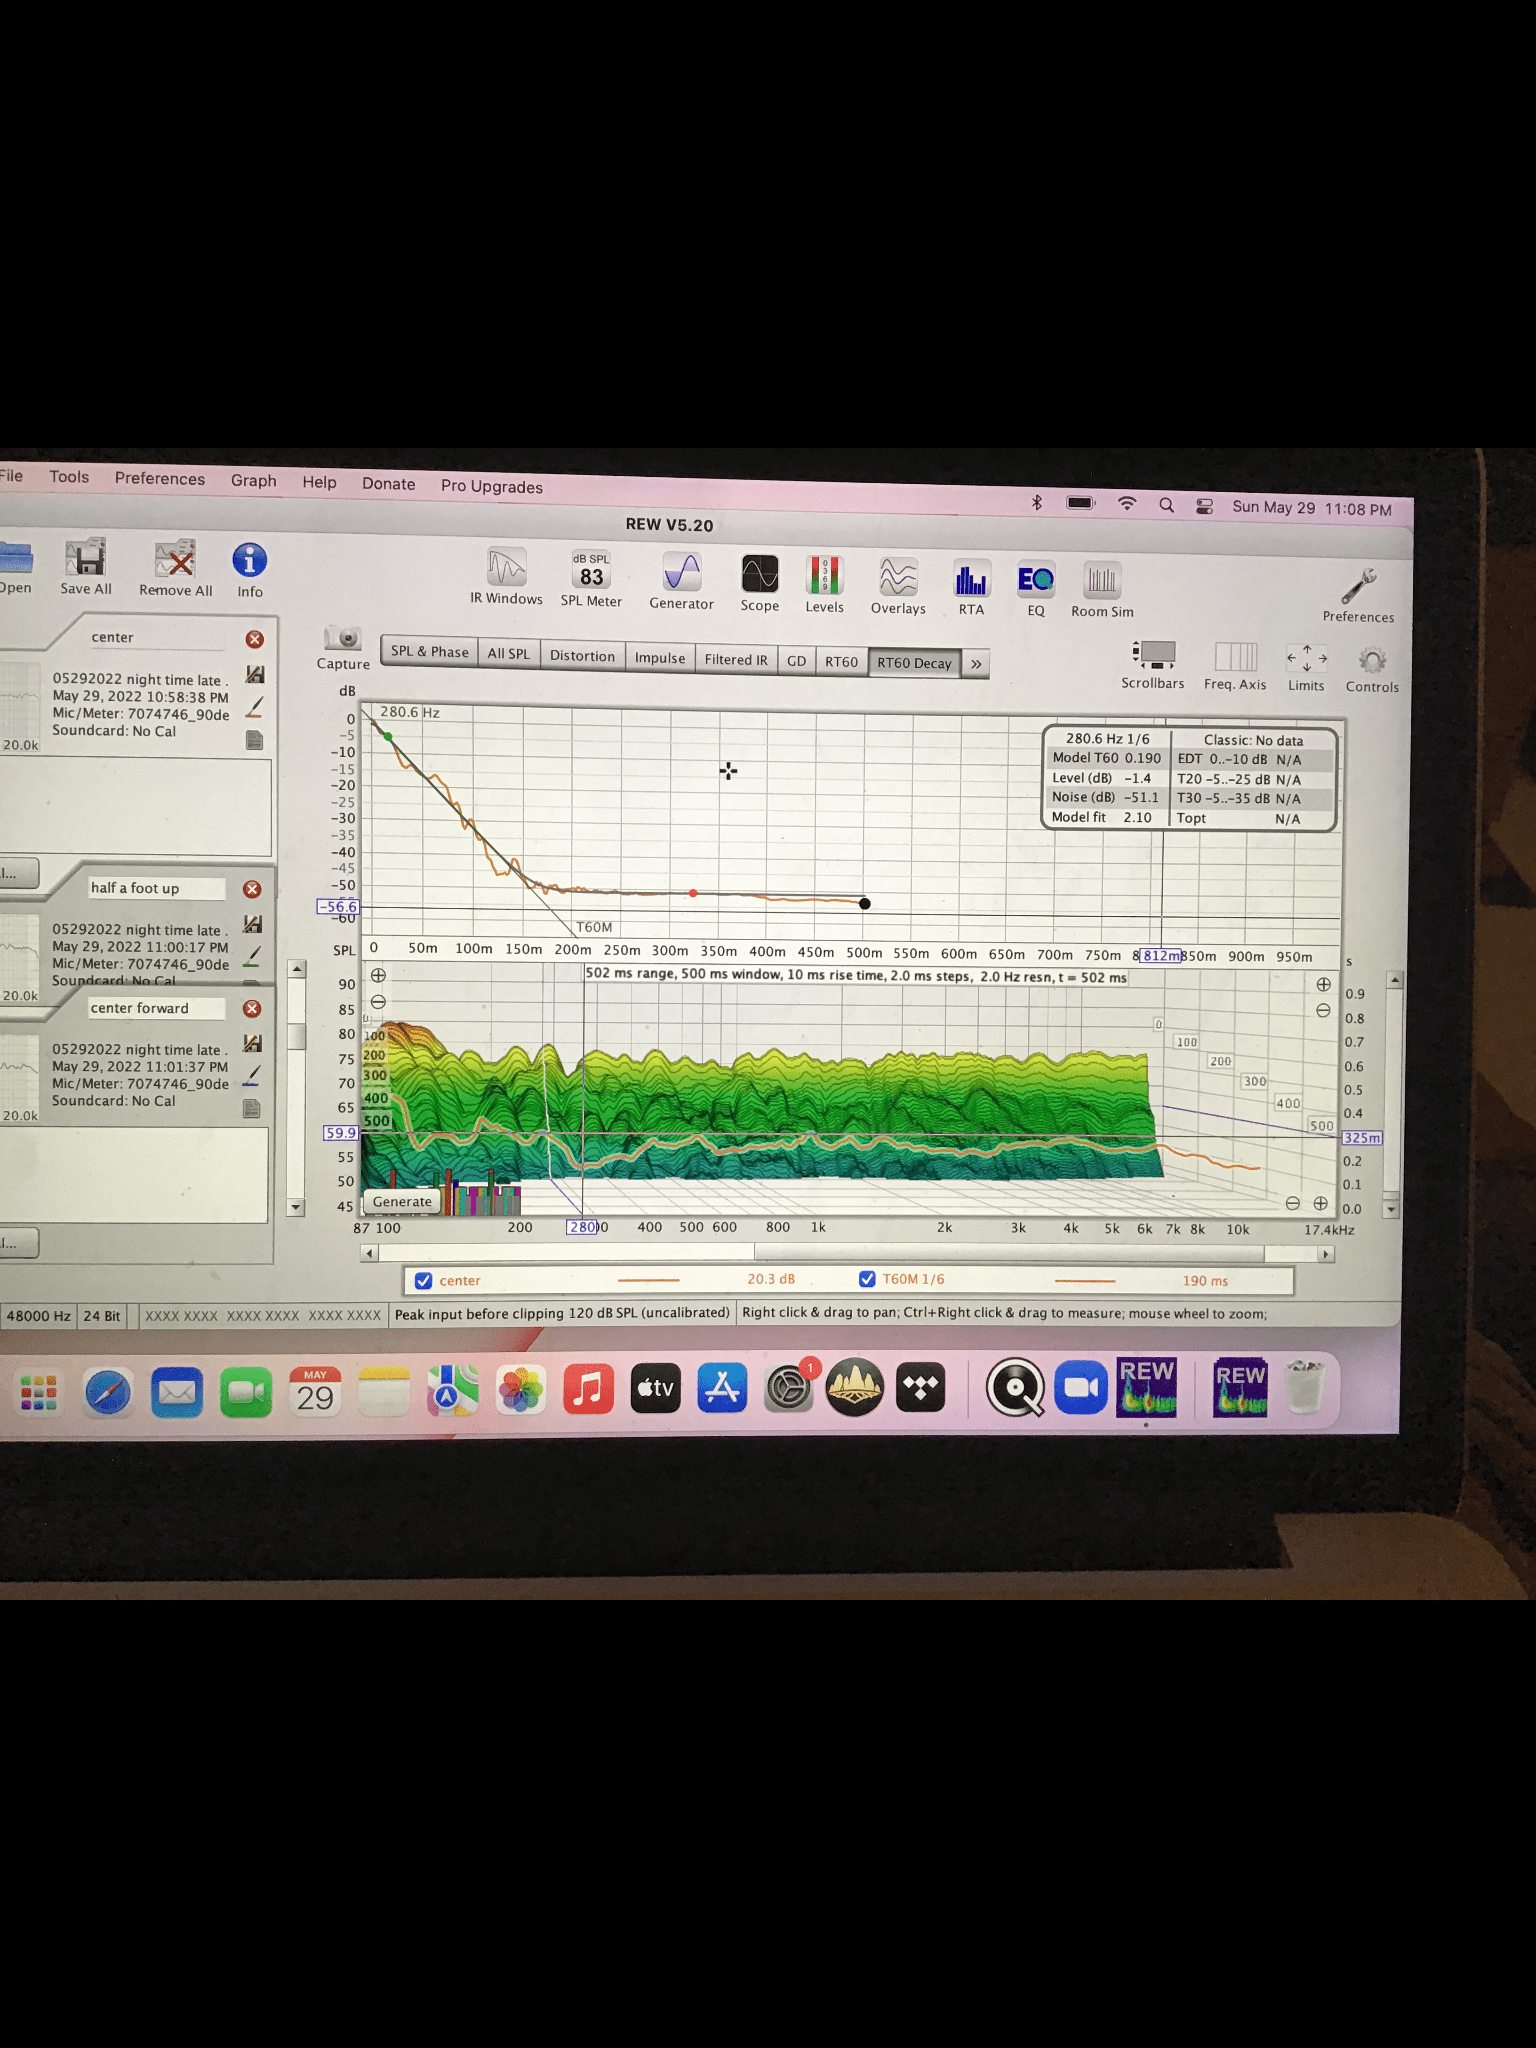Save the 'center' measurement via disk icon
The image size is (1536, 2048).
(x=254, y=675)
